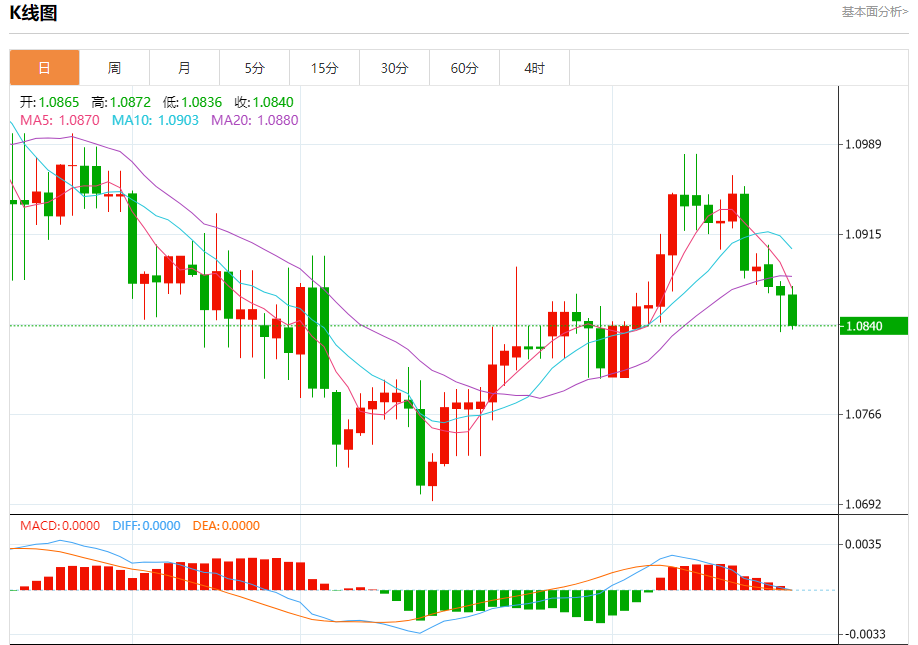Click the 收: 1.0840 close price value
Screen dimensions: 918x645
(x=264, y=102)
